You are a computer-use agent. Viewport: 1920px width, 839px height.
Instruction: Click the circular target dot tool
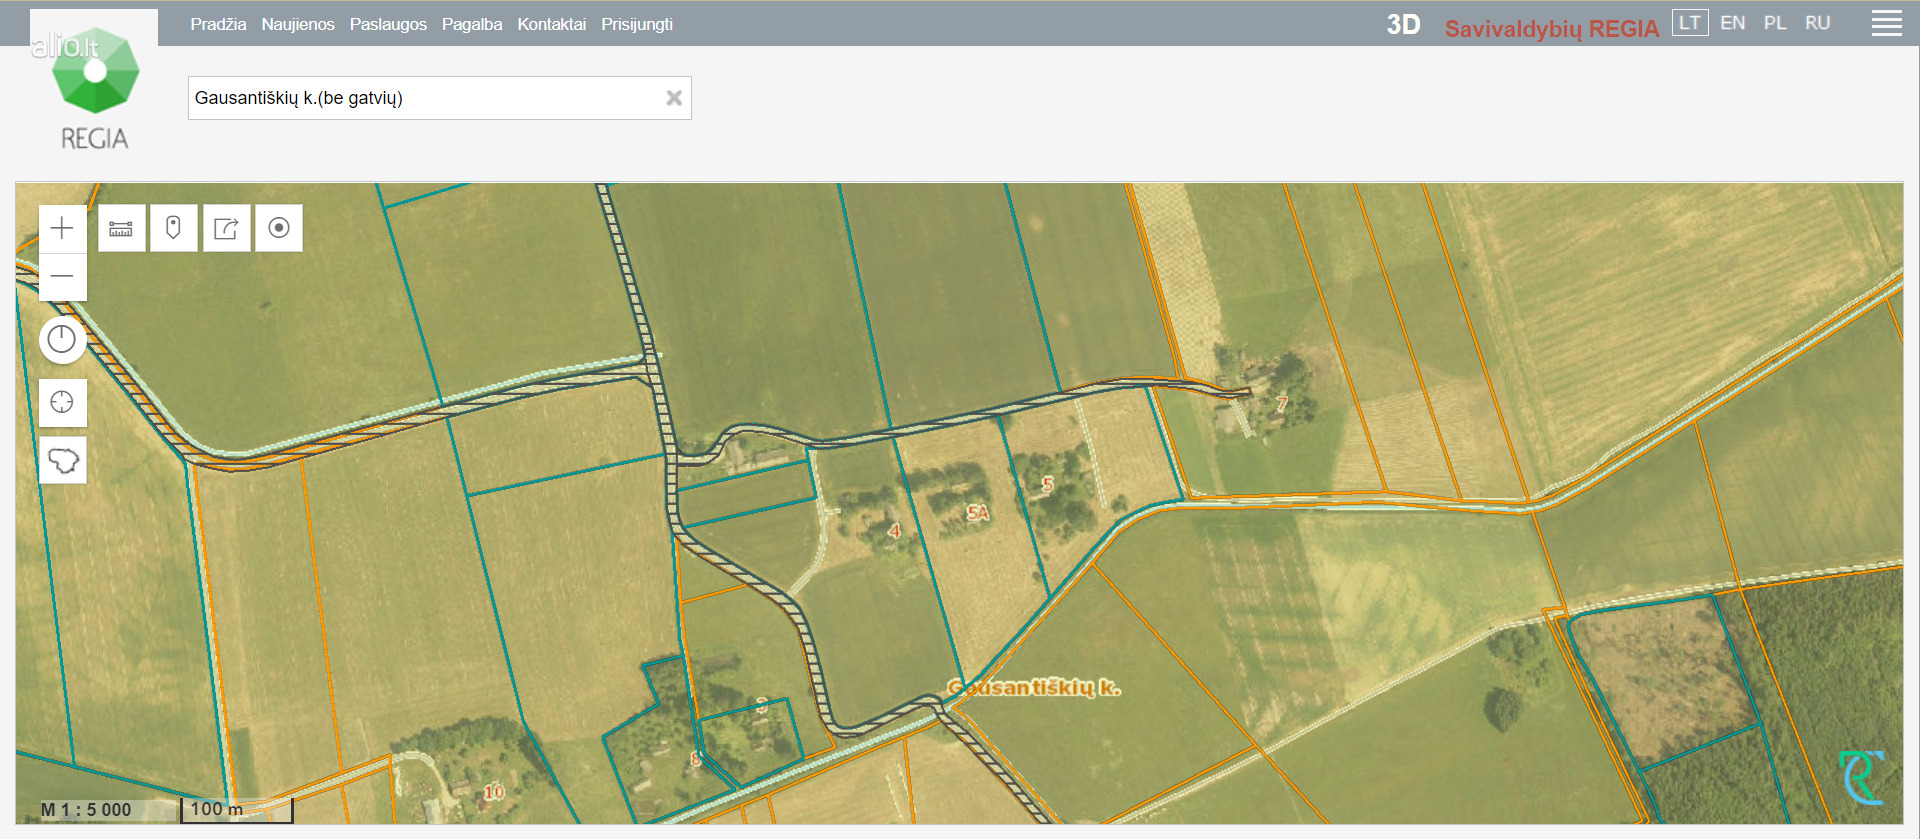coord(279,228)
